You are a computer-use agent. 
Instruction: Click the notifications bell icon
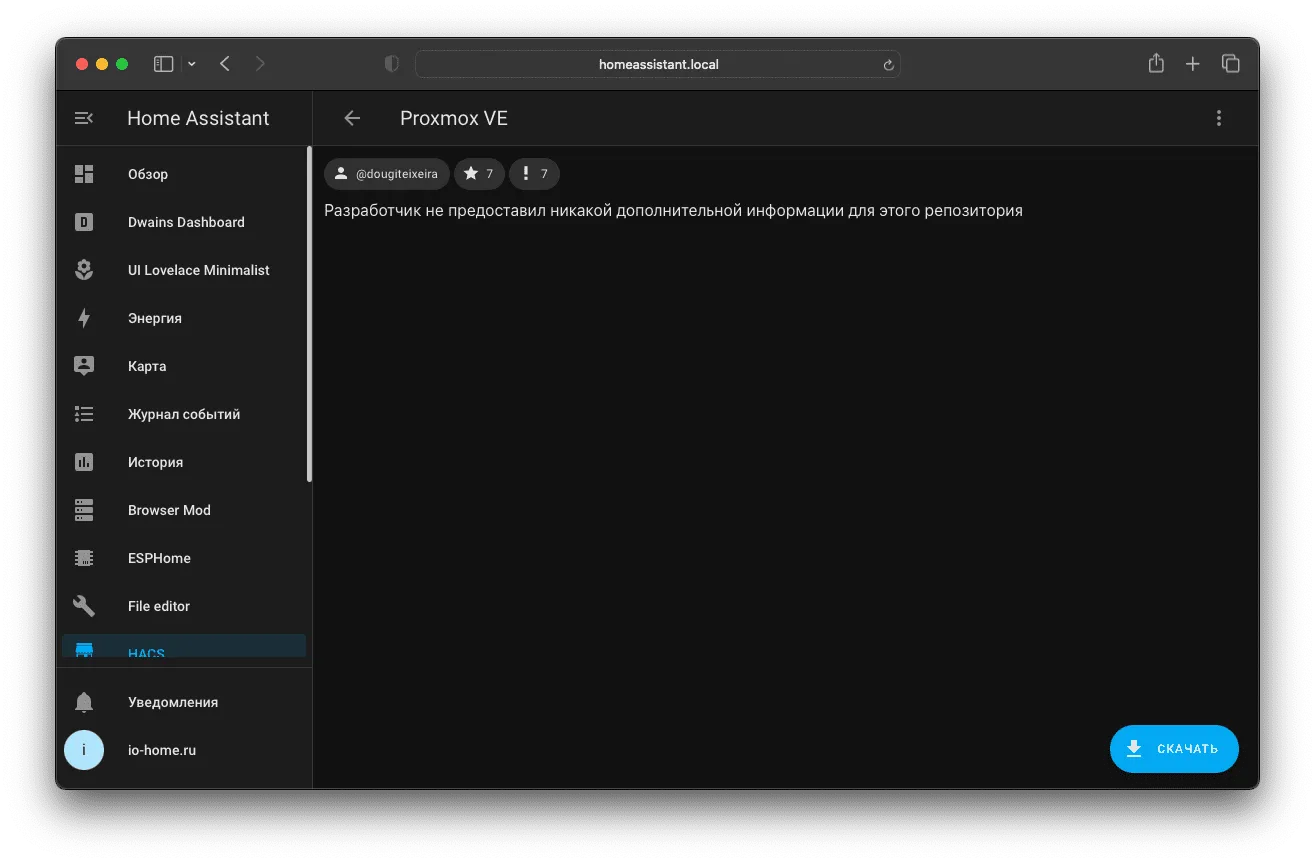point(84,702)
